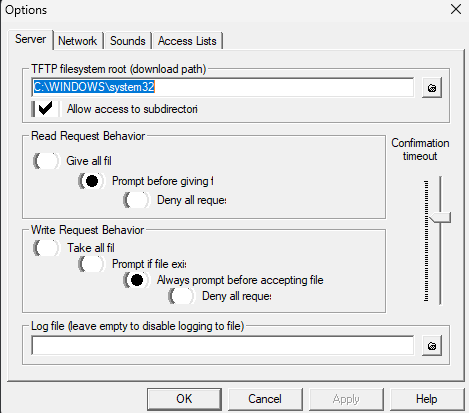This screenshot has width=469, height=413.
Task: Click the Cancel button
Action: tap(265, 399)
